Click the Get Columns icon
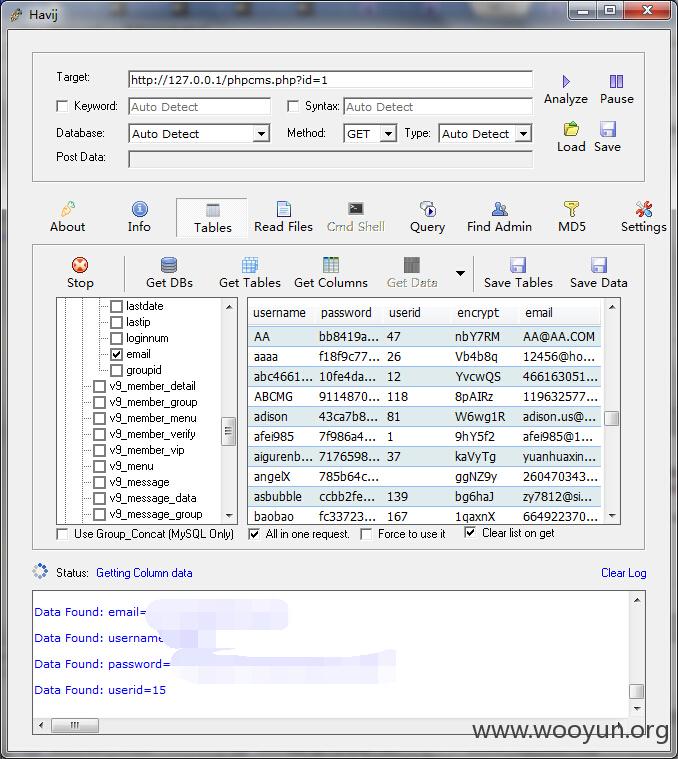Screen dimensions: 678x759 331,265
